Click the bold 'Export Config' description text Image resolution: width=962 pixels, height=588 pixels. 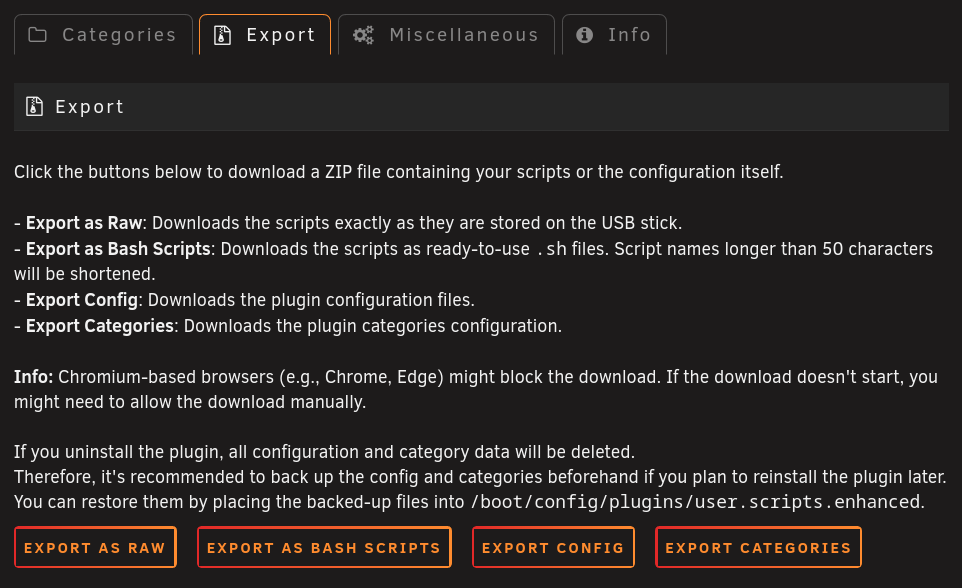tap(82, 300)
